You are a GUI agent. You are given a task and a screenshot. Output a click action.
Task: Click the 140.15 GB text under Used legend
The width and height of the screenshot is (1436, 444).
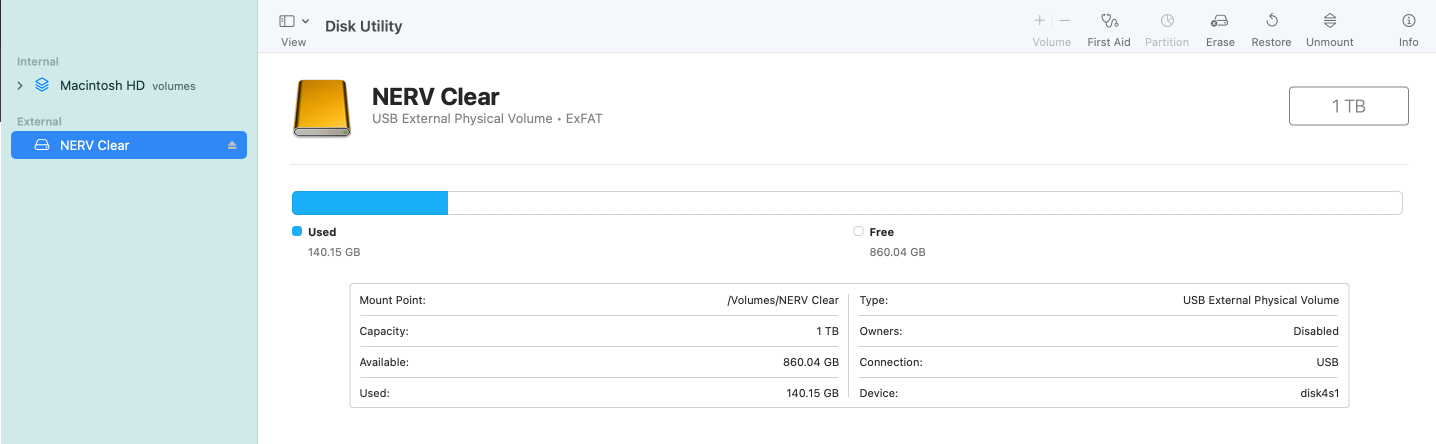pos(334,252)
